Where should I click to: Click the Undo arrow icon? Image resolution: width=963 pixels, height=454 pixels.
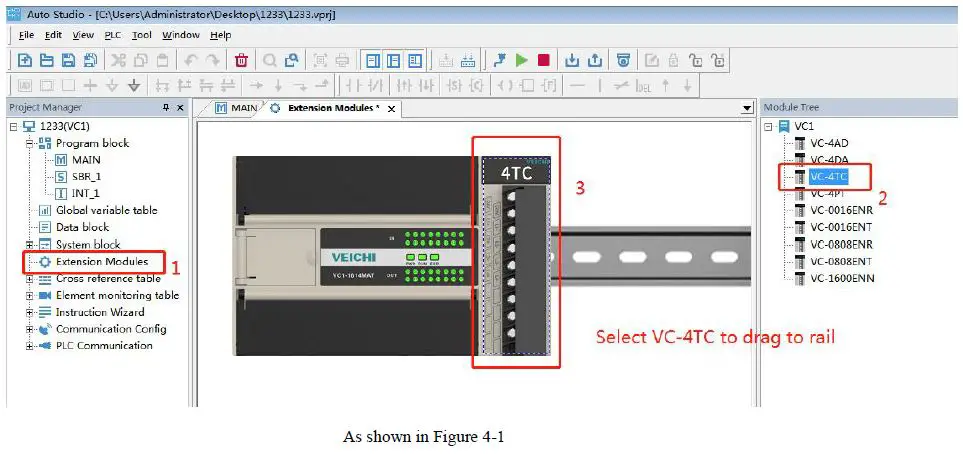click(x=190, y=60)
